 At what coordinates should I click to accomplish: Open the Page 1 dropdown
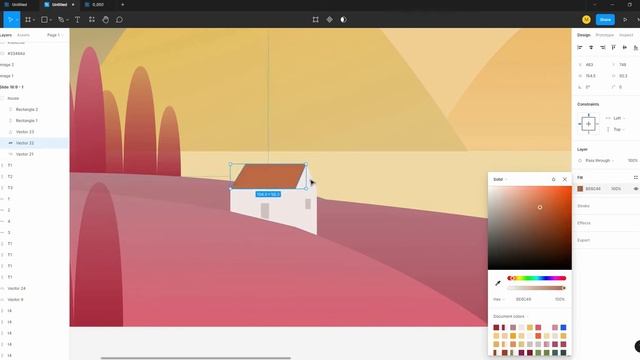click(x=55, y=35)
